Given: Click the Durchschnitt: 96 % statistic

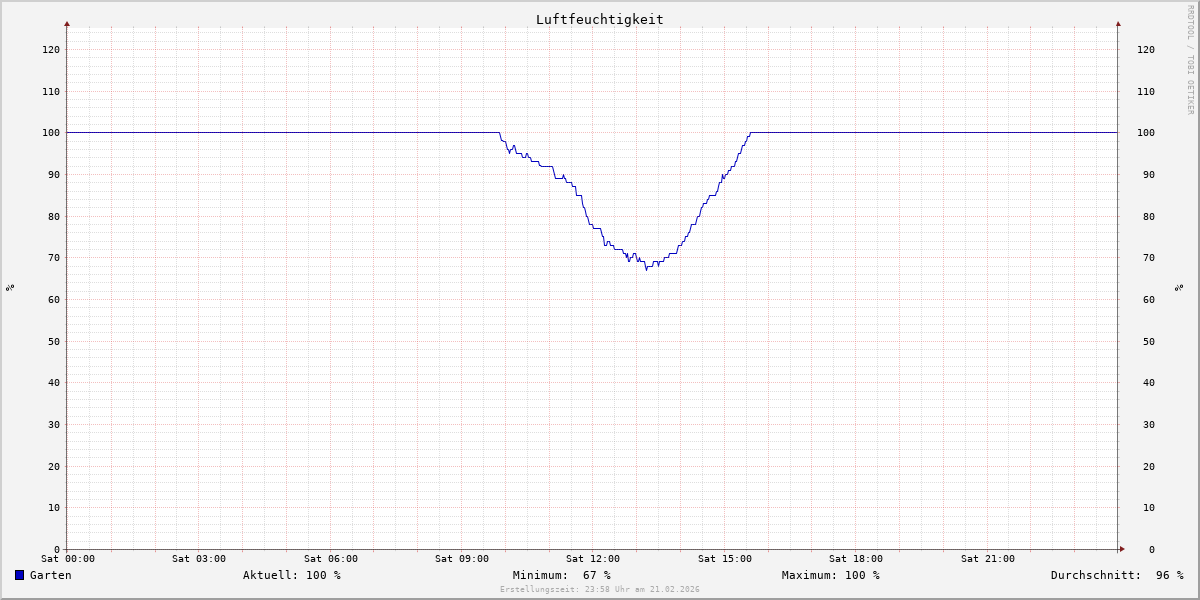Looking at the screenshot, I should (1117, 575).
